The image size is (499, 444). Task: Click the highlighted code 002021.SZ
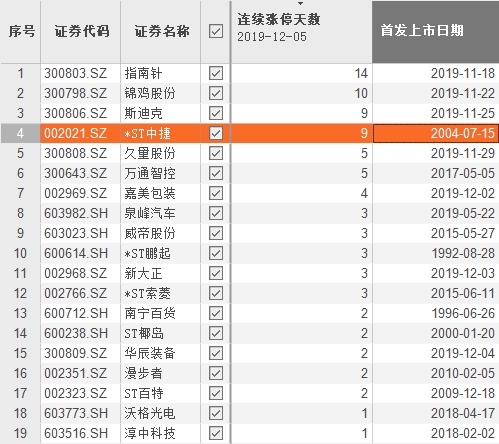coord(76,133)
